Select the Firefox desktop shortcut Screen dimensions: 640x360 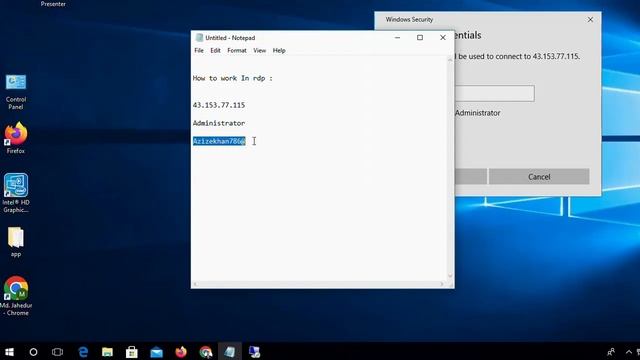point(16,138)
